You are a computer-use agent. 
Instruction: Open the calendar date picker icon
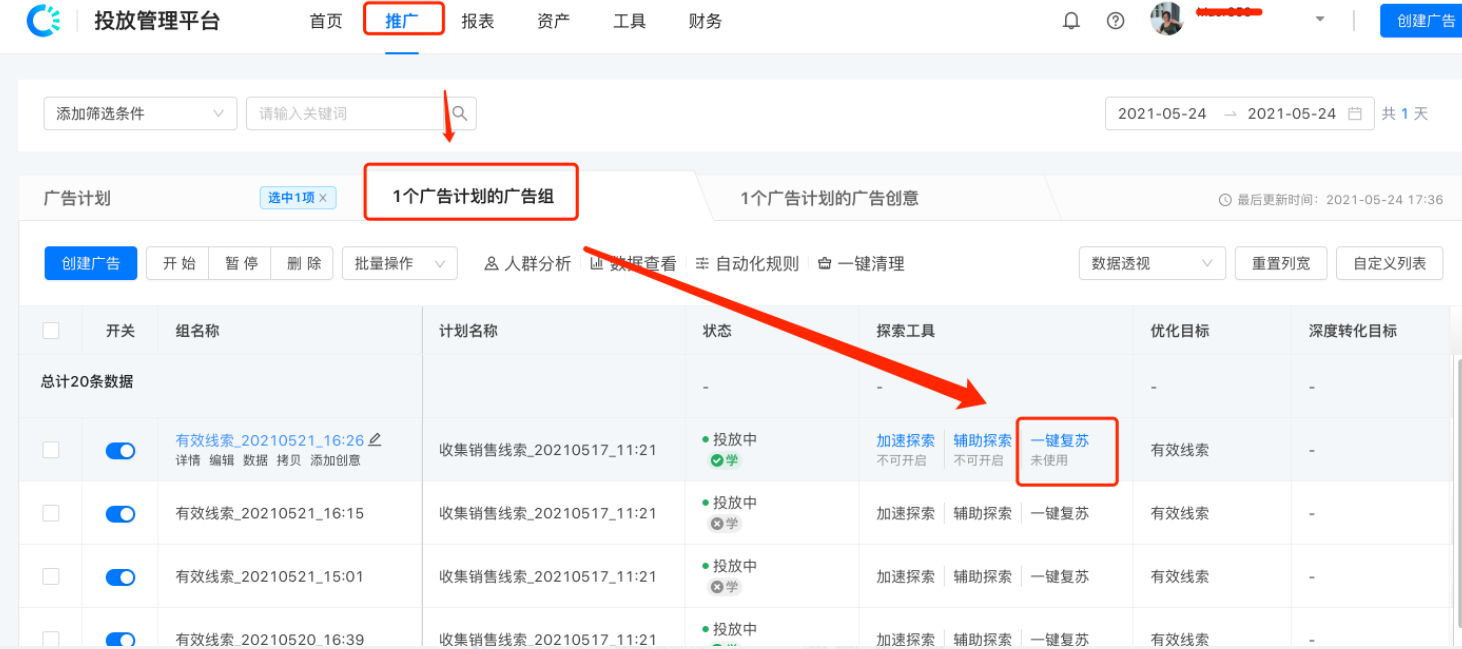pyautogui.click(x=1355, y=113)
